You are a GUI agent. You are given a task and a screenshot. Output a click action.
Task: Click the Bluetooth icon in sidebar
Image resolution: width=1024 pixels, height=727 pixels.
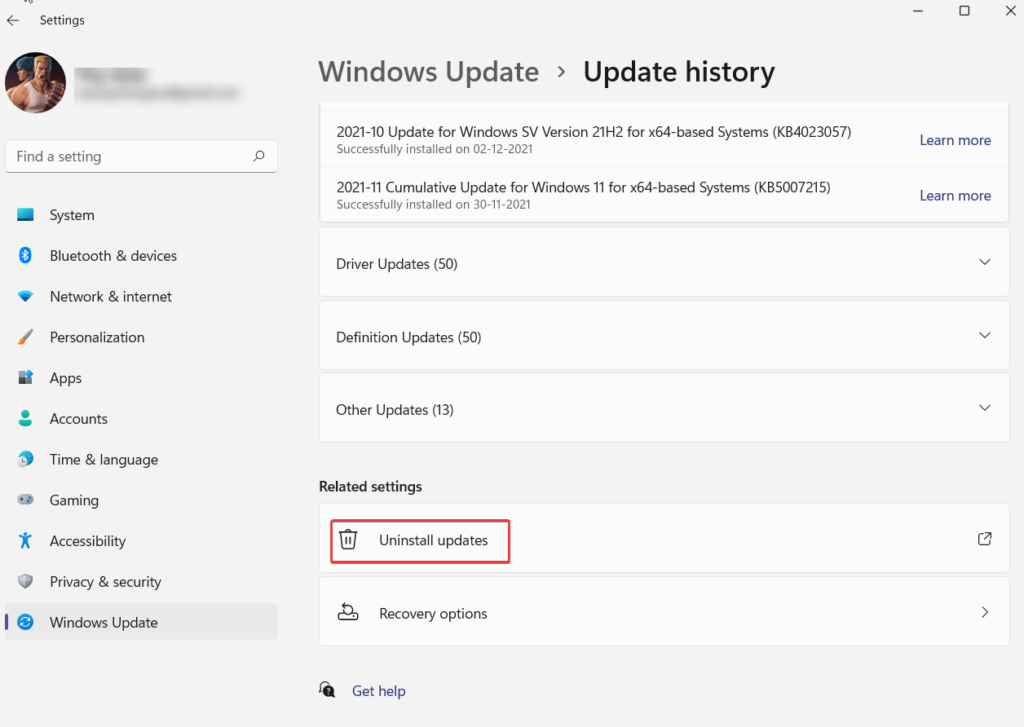tap(25, 255)
